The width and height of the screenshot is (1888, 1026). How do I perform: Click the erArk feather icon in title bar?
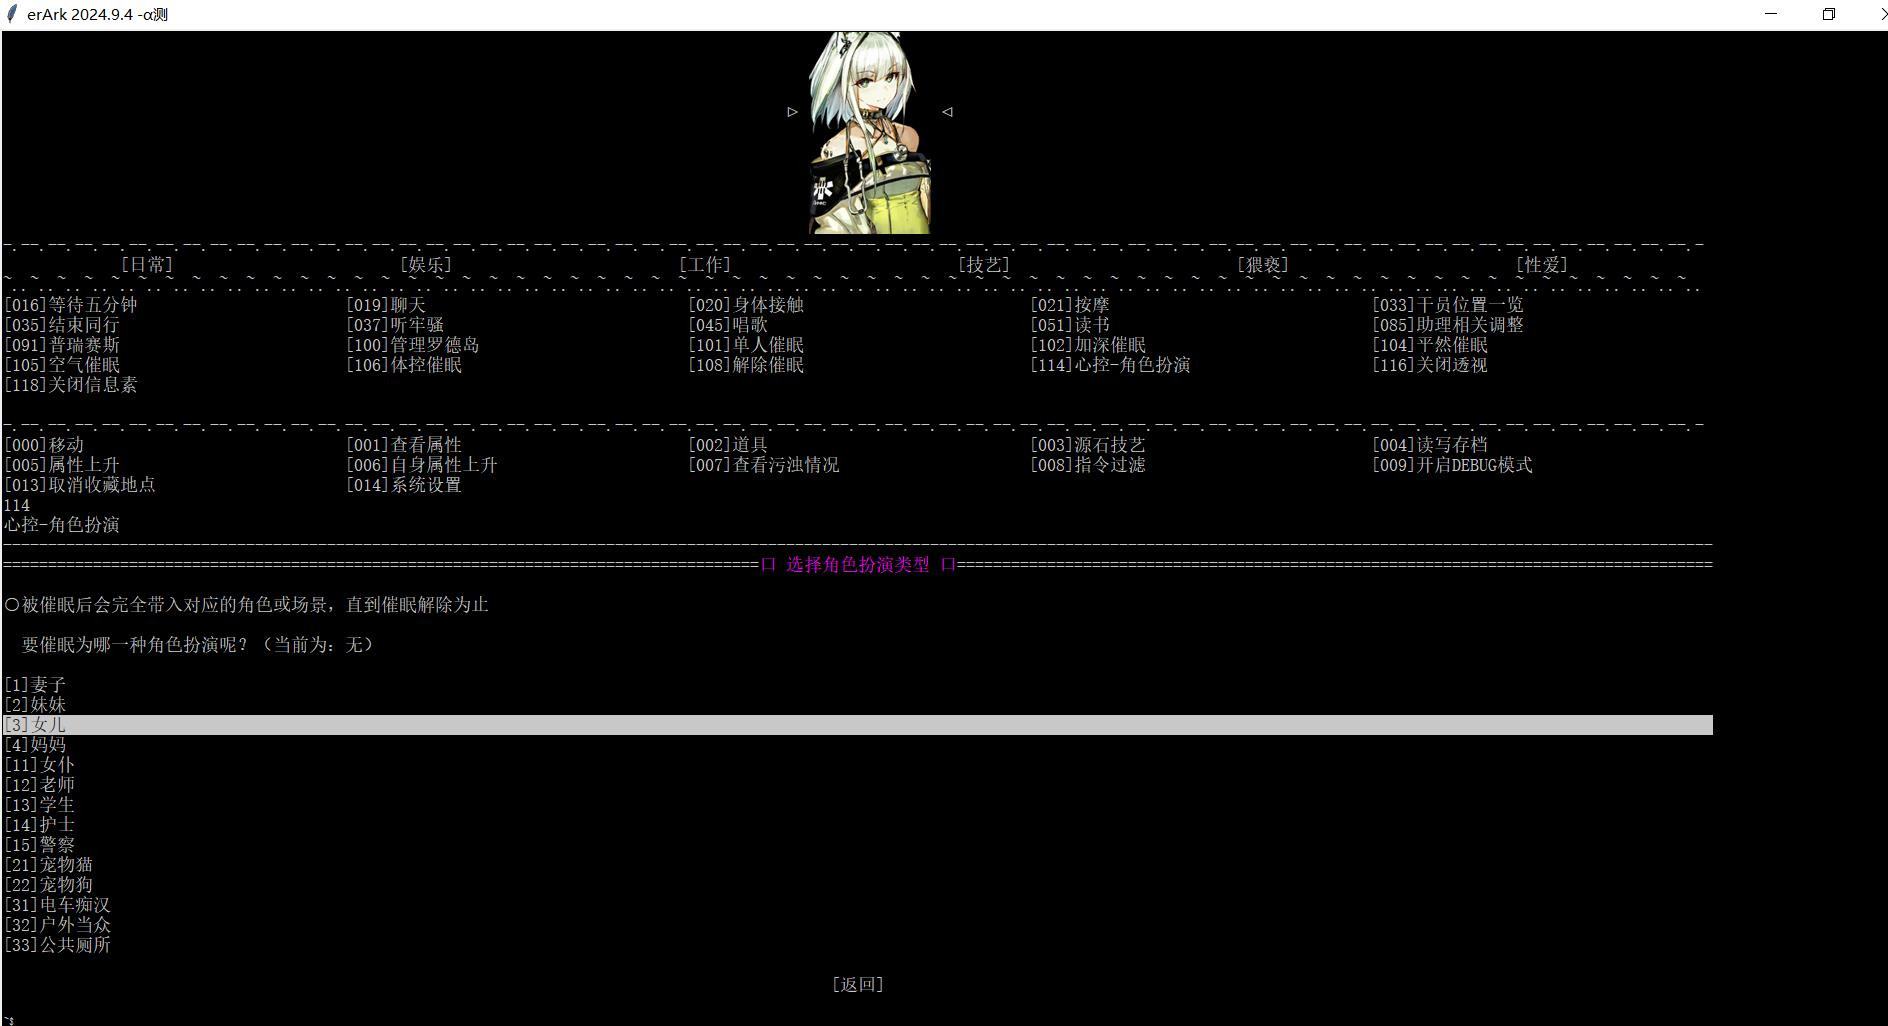click(x=13, y=14)
